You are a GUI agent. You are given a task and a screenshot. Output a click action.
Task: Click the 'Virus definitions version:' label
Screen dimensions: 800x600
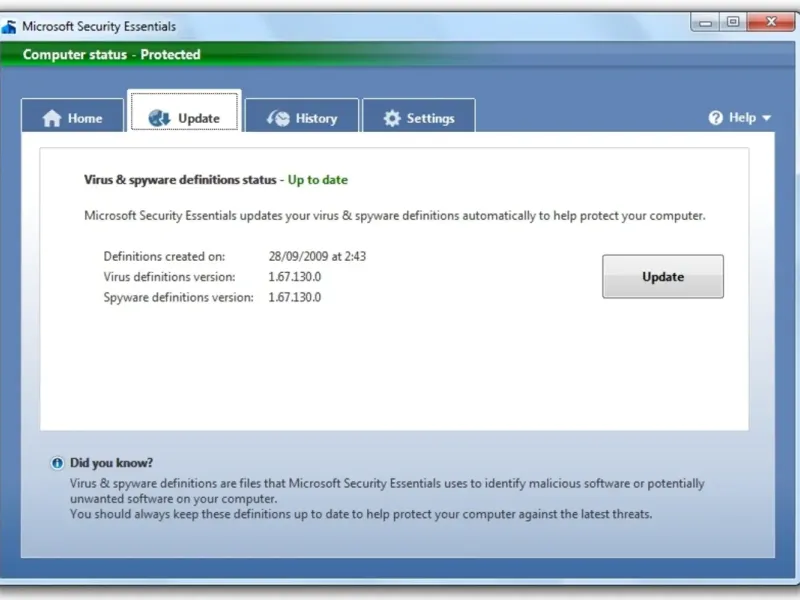click(x=169, y=277)
